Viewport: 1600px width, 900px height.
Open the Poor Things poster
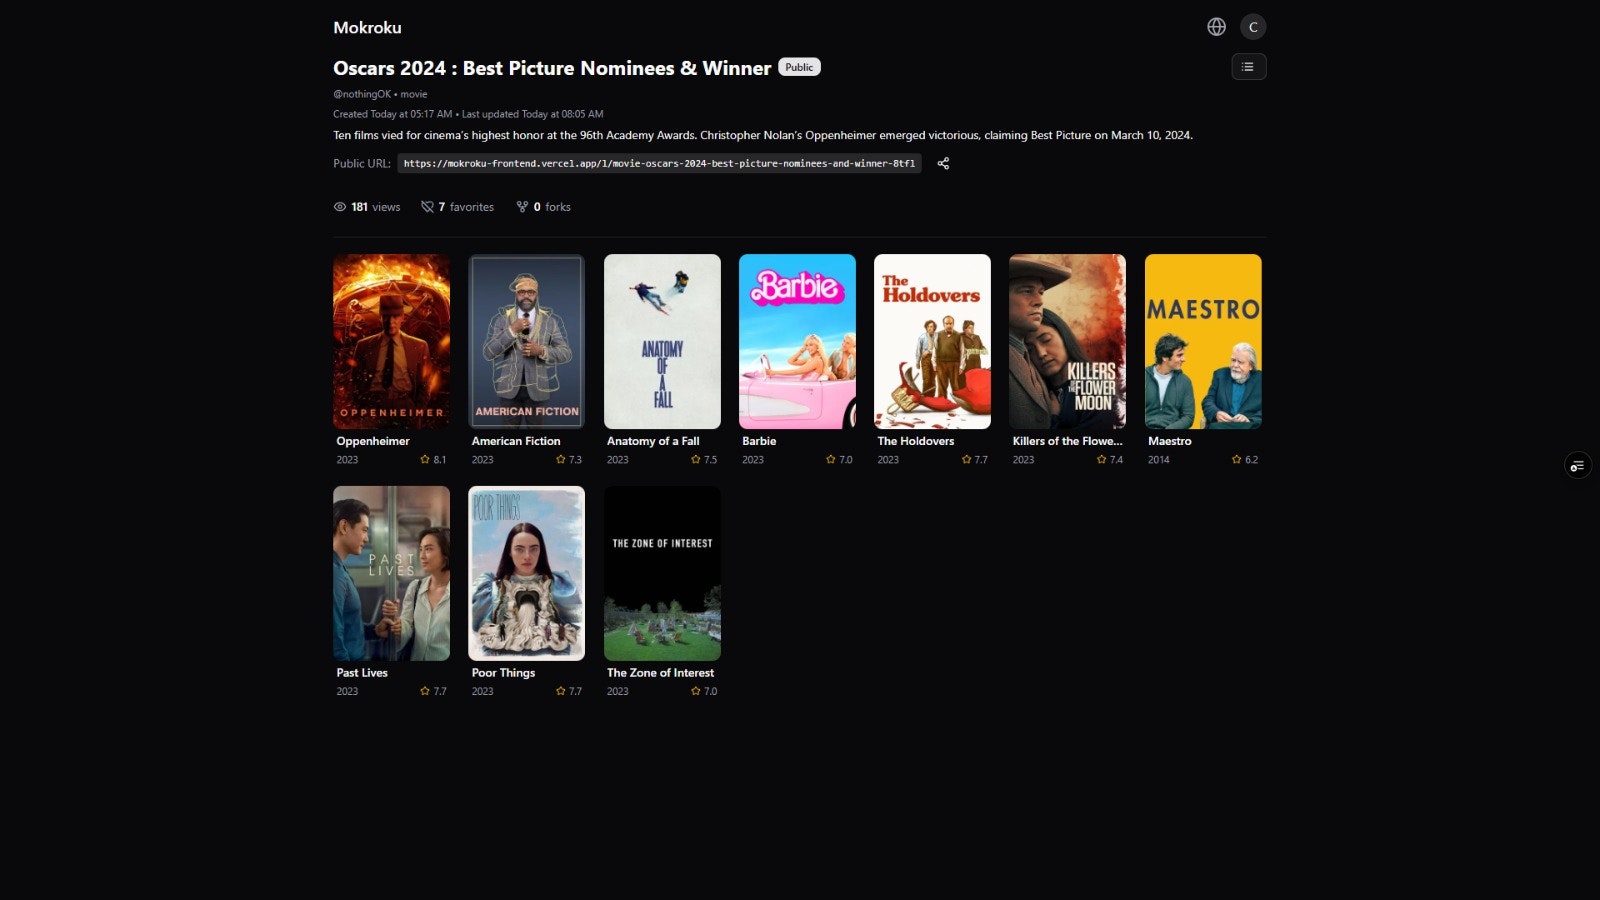click(527, 573)
